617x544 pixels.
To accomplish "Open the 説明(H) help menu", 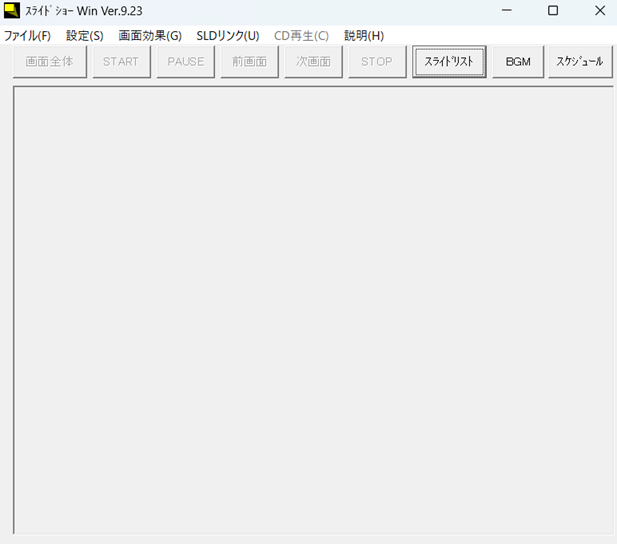I will 364,36.
